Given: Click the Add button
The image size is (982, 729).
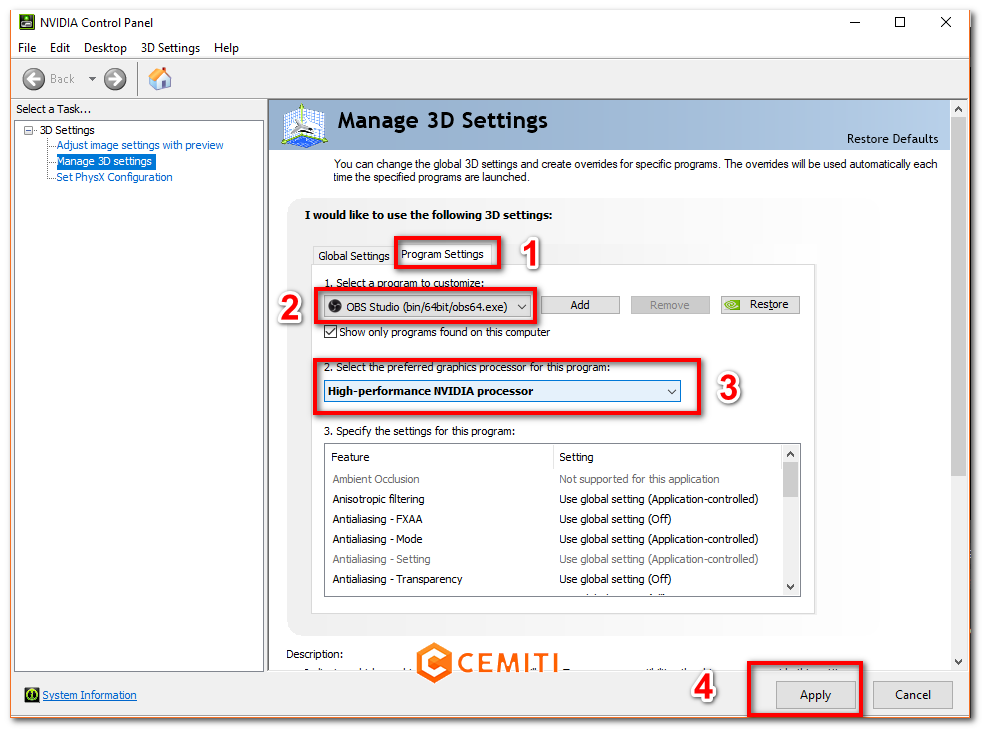Looking at the screenshot, I should point(580,305).
